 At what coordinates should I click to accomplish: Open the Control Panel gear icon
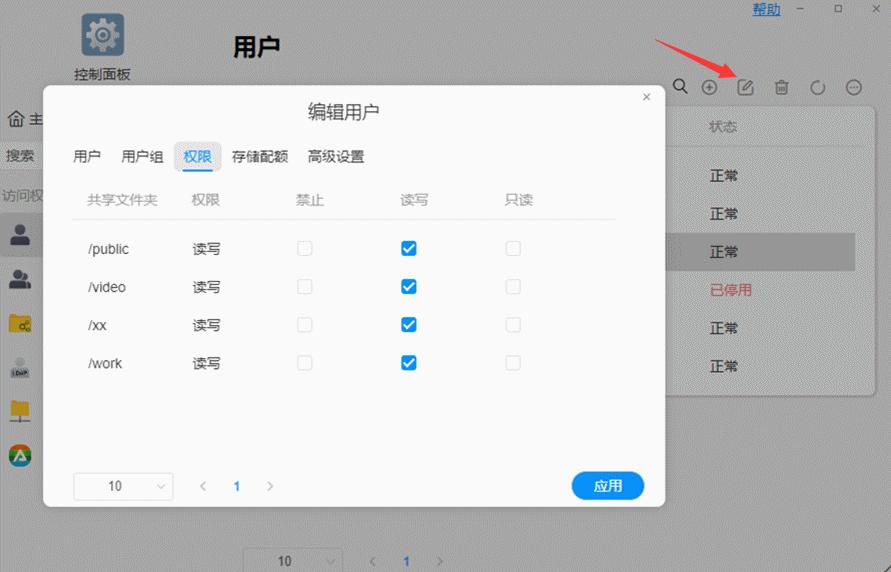pyautogui.click(x=102, y=35)
